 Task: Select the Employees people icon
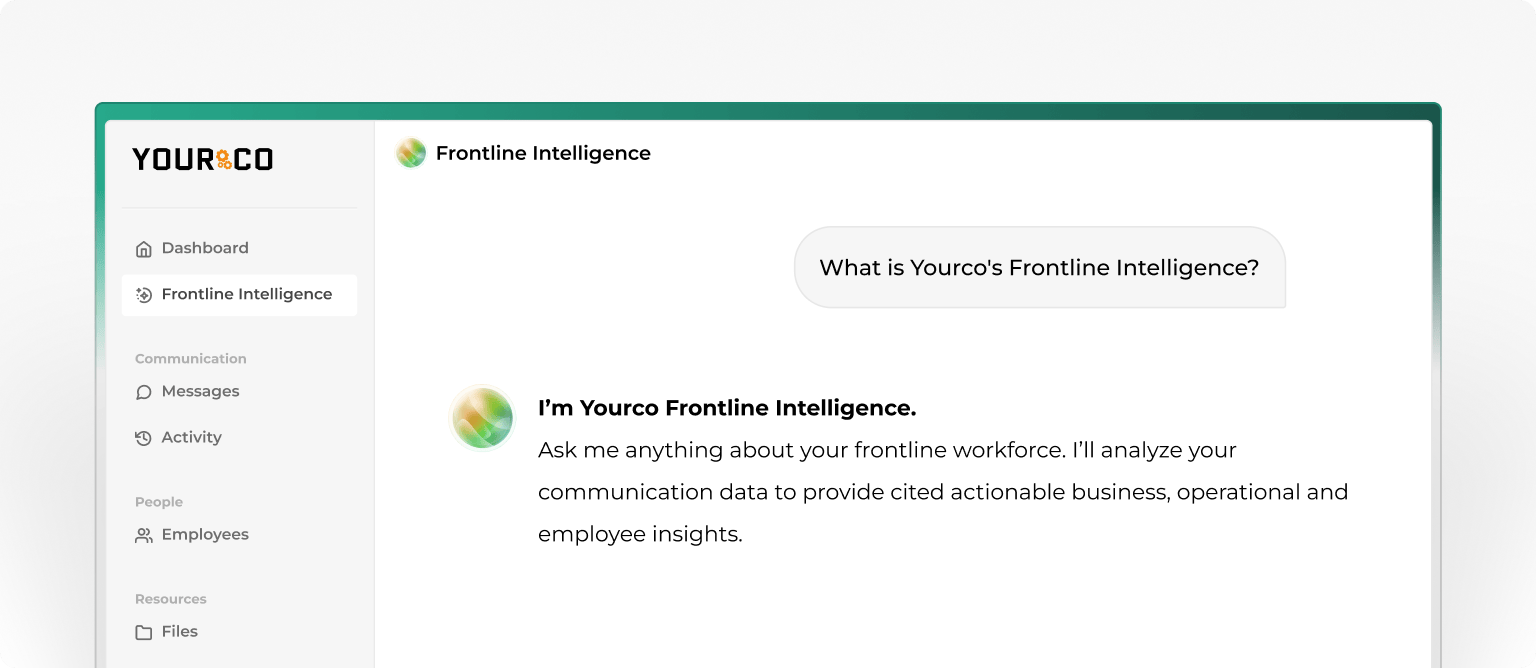tap(144, 534)
